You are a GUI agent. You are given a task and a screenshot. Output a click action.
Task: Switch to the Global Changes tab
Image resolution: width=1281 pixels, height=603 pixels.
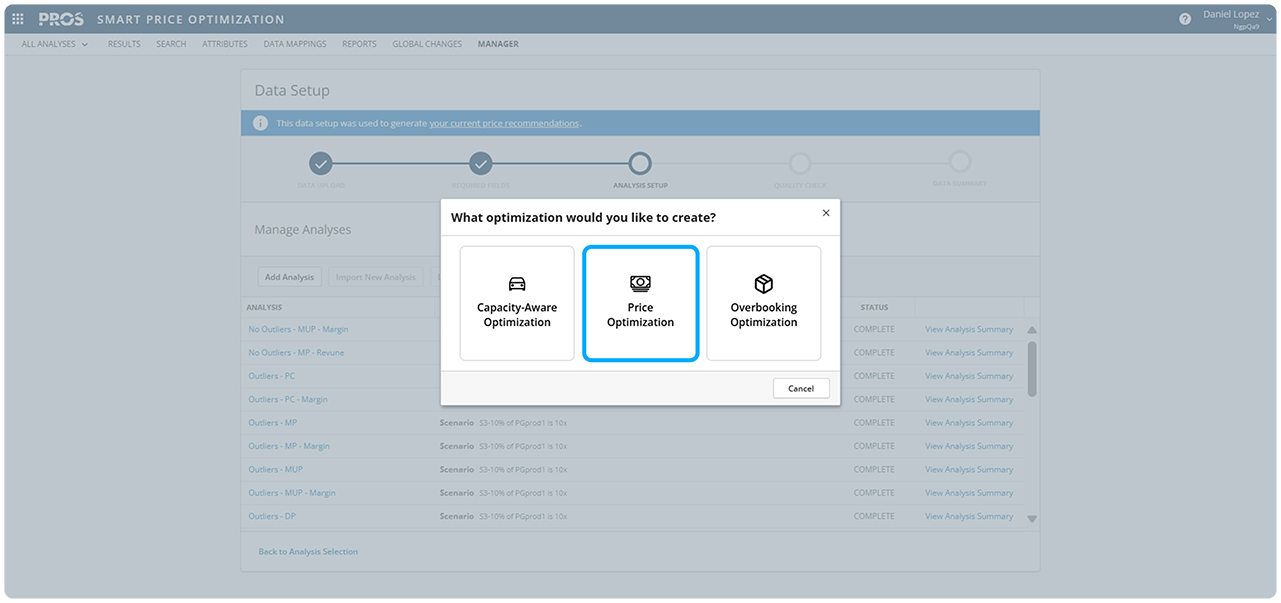(427, 44)
